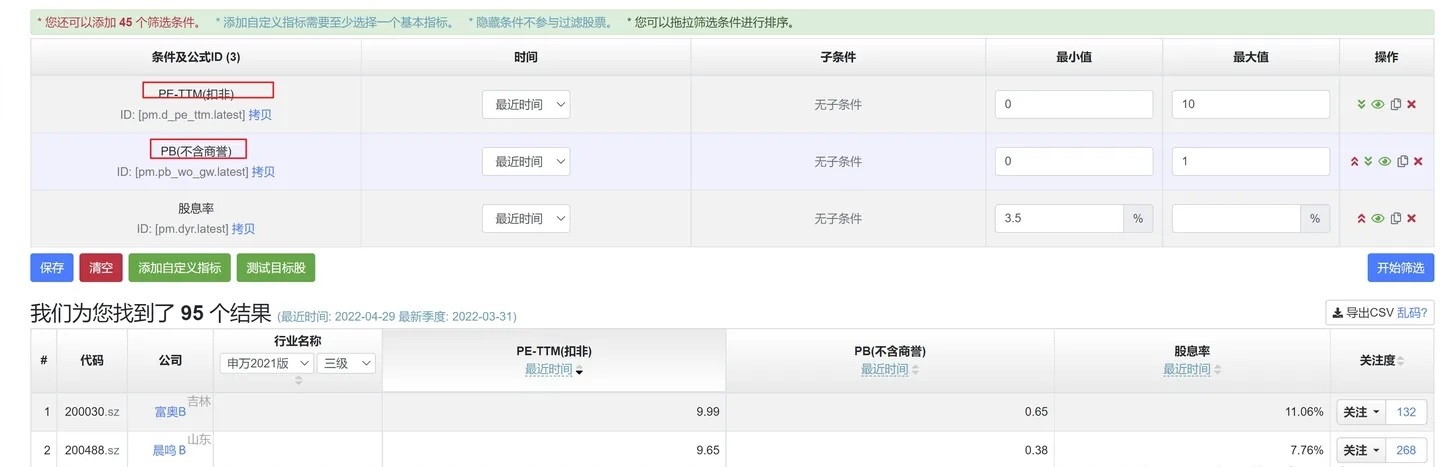Click the 添加自定义指标 button

click(x=179, y=268)
